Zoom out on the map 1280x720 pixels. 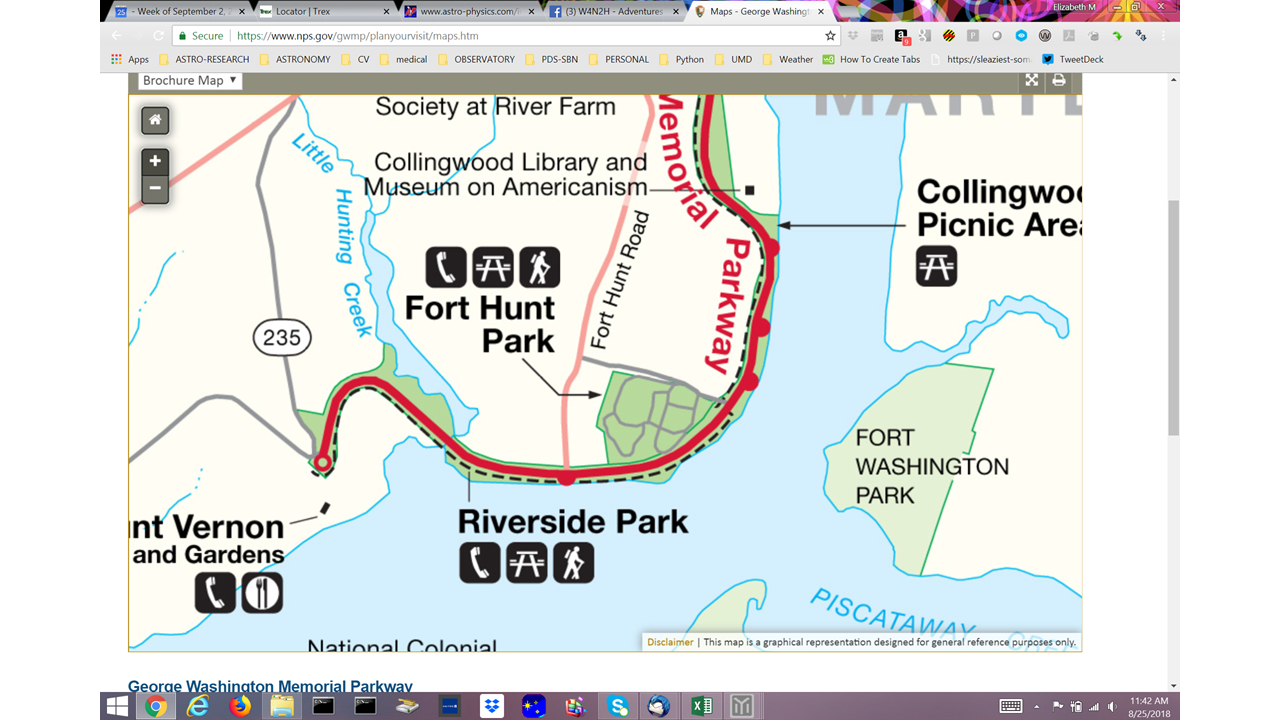[x=155, y=188]
